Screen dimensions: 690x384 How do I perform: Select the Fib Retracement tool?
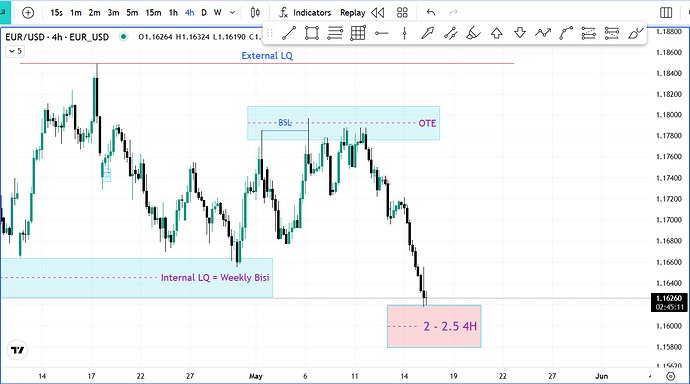[x=335, y=33]
